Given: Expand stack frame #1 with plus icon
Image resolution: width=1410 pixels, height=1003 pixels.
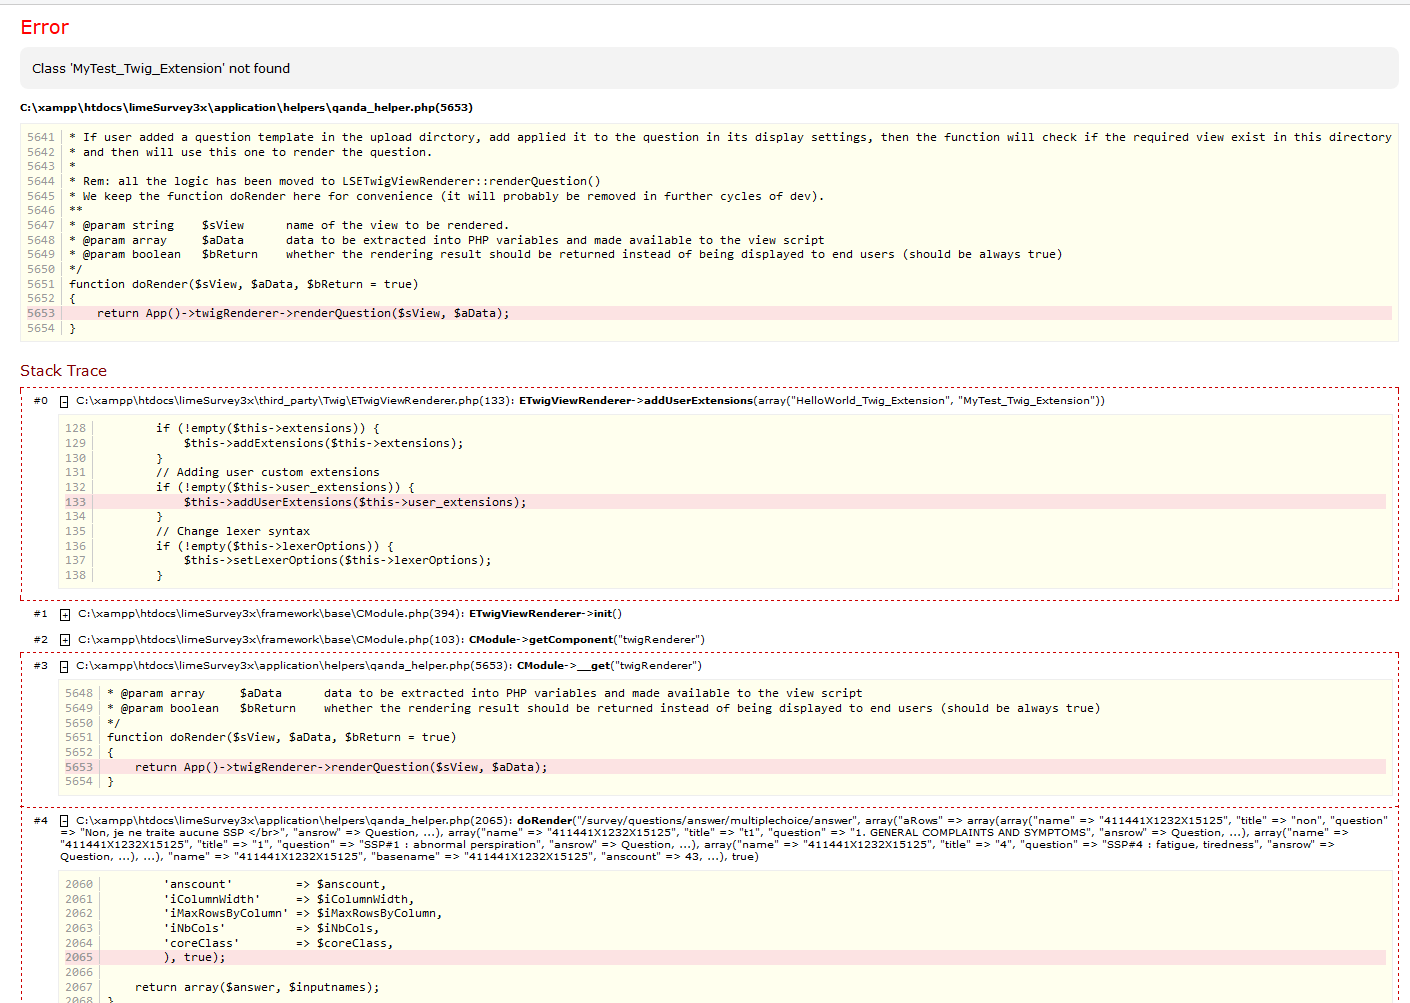Looking at the screenshot, I should tap(65, 615).
